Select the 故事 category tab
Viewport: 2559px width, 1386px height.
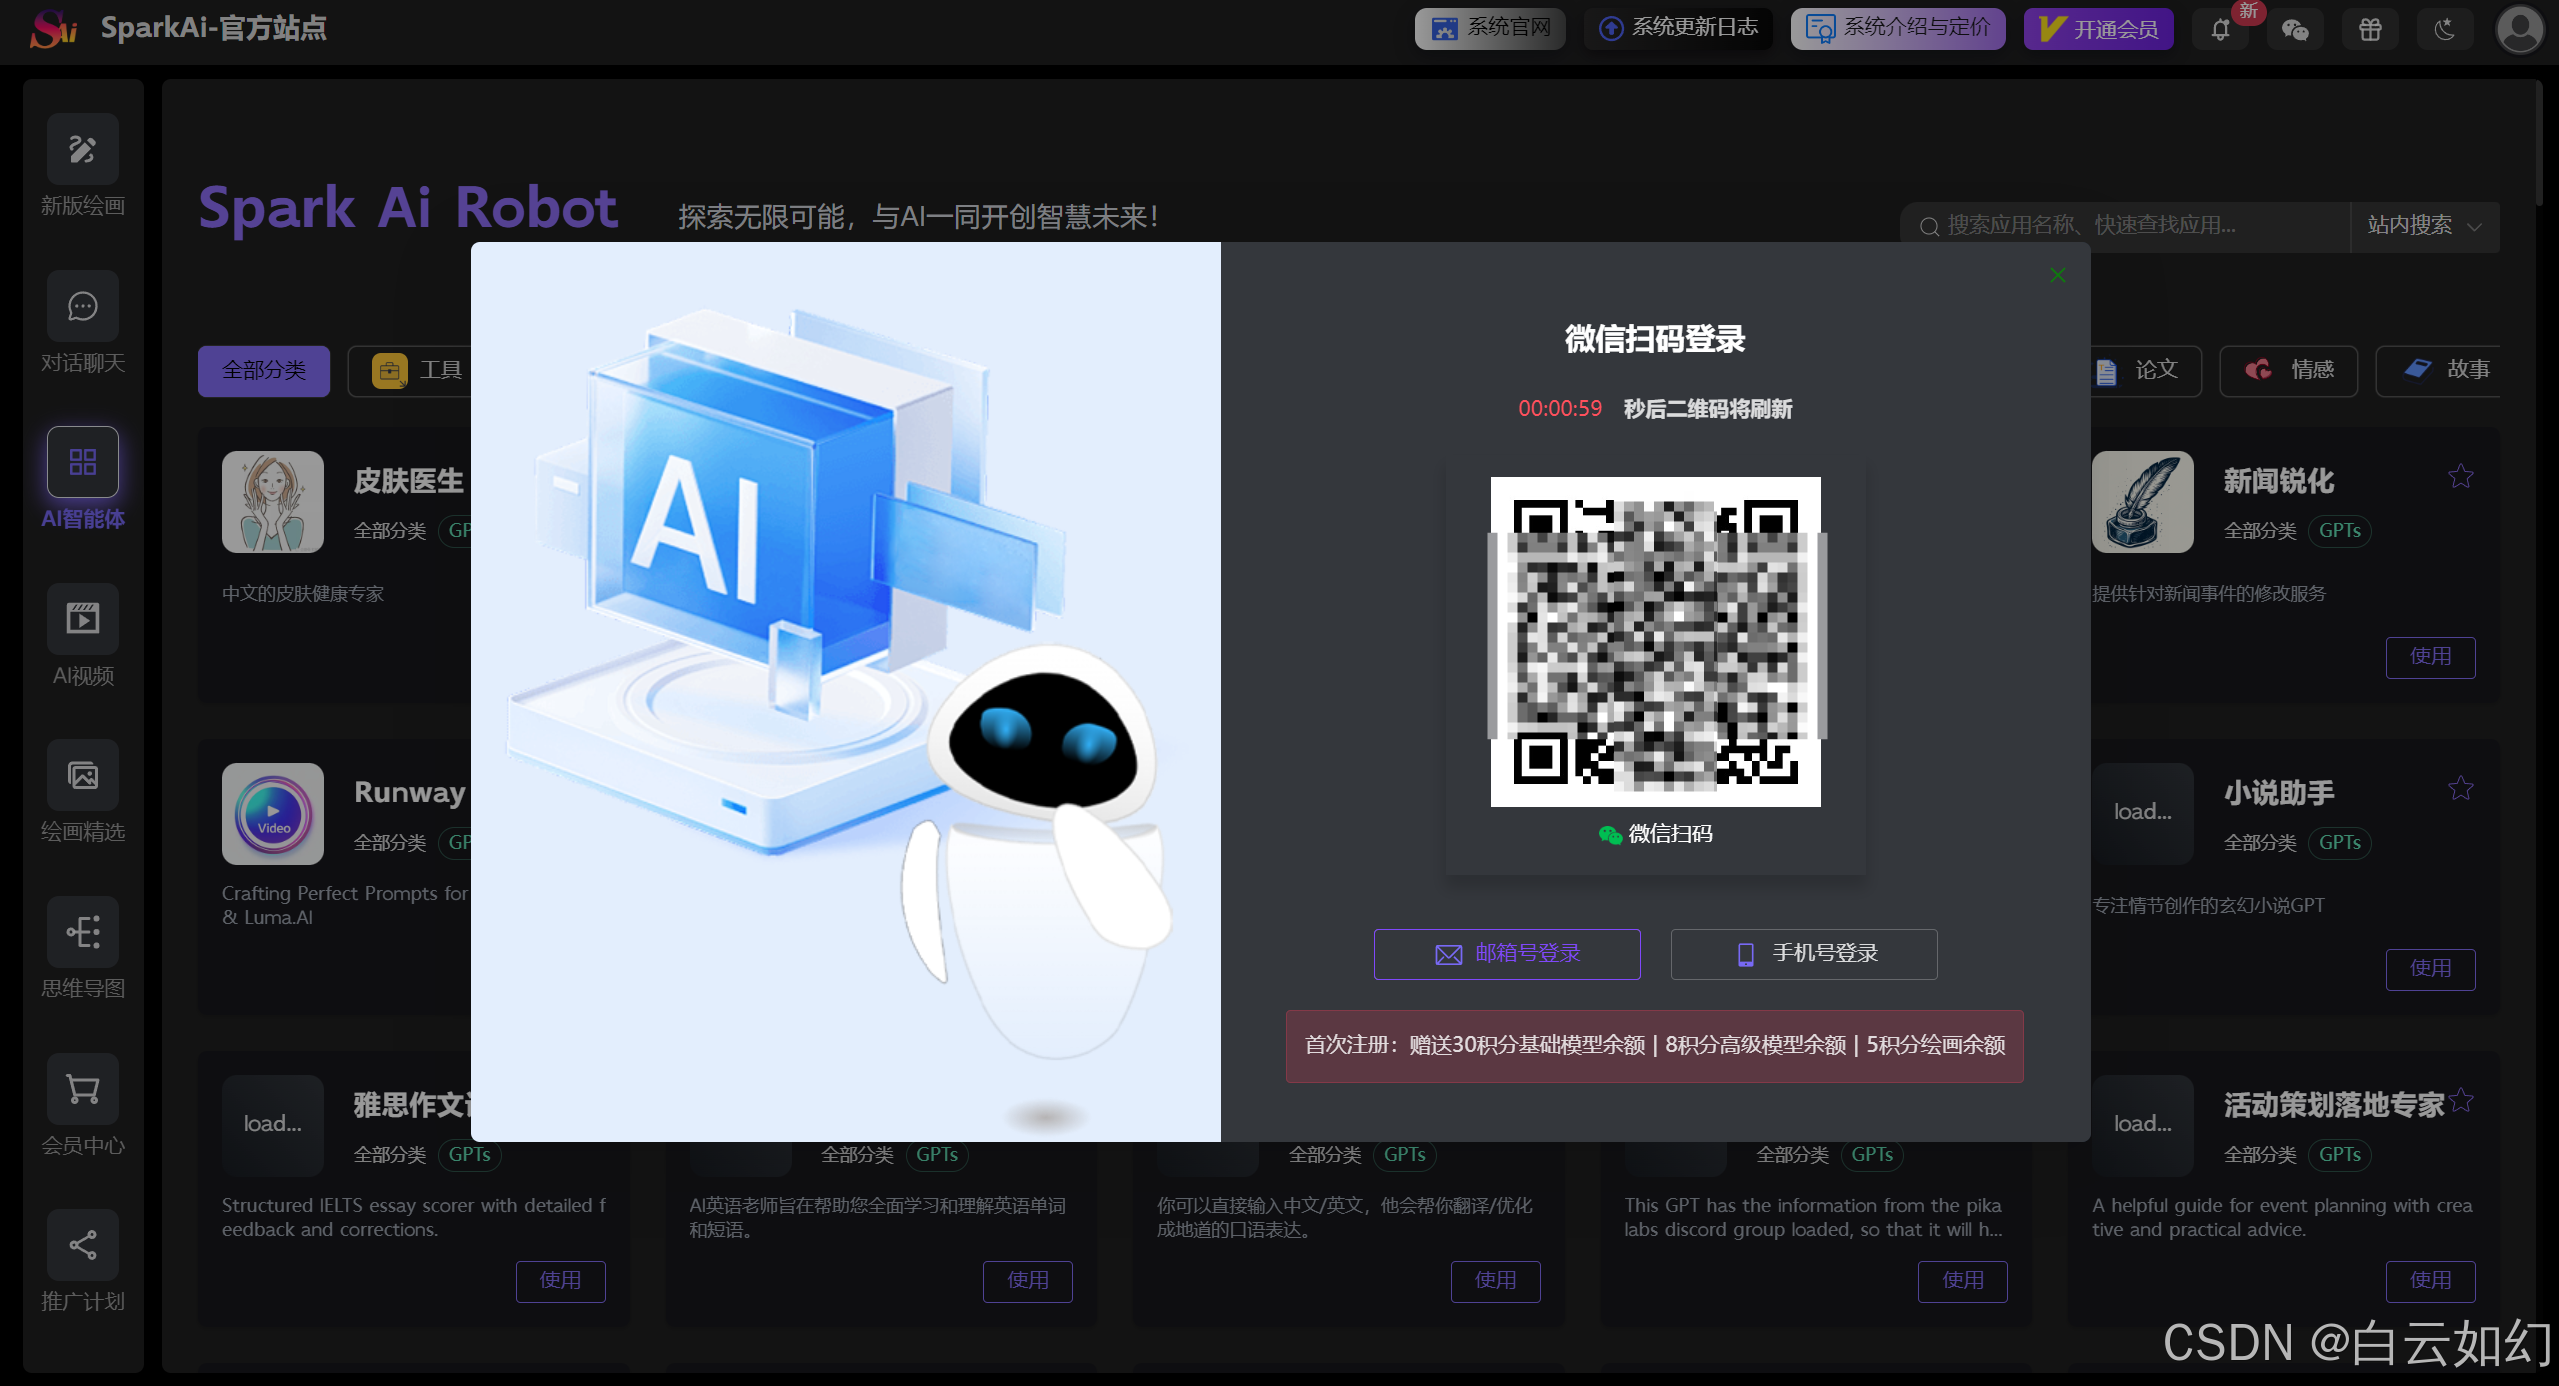[2440, 371]
